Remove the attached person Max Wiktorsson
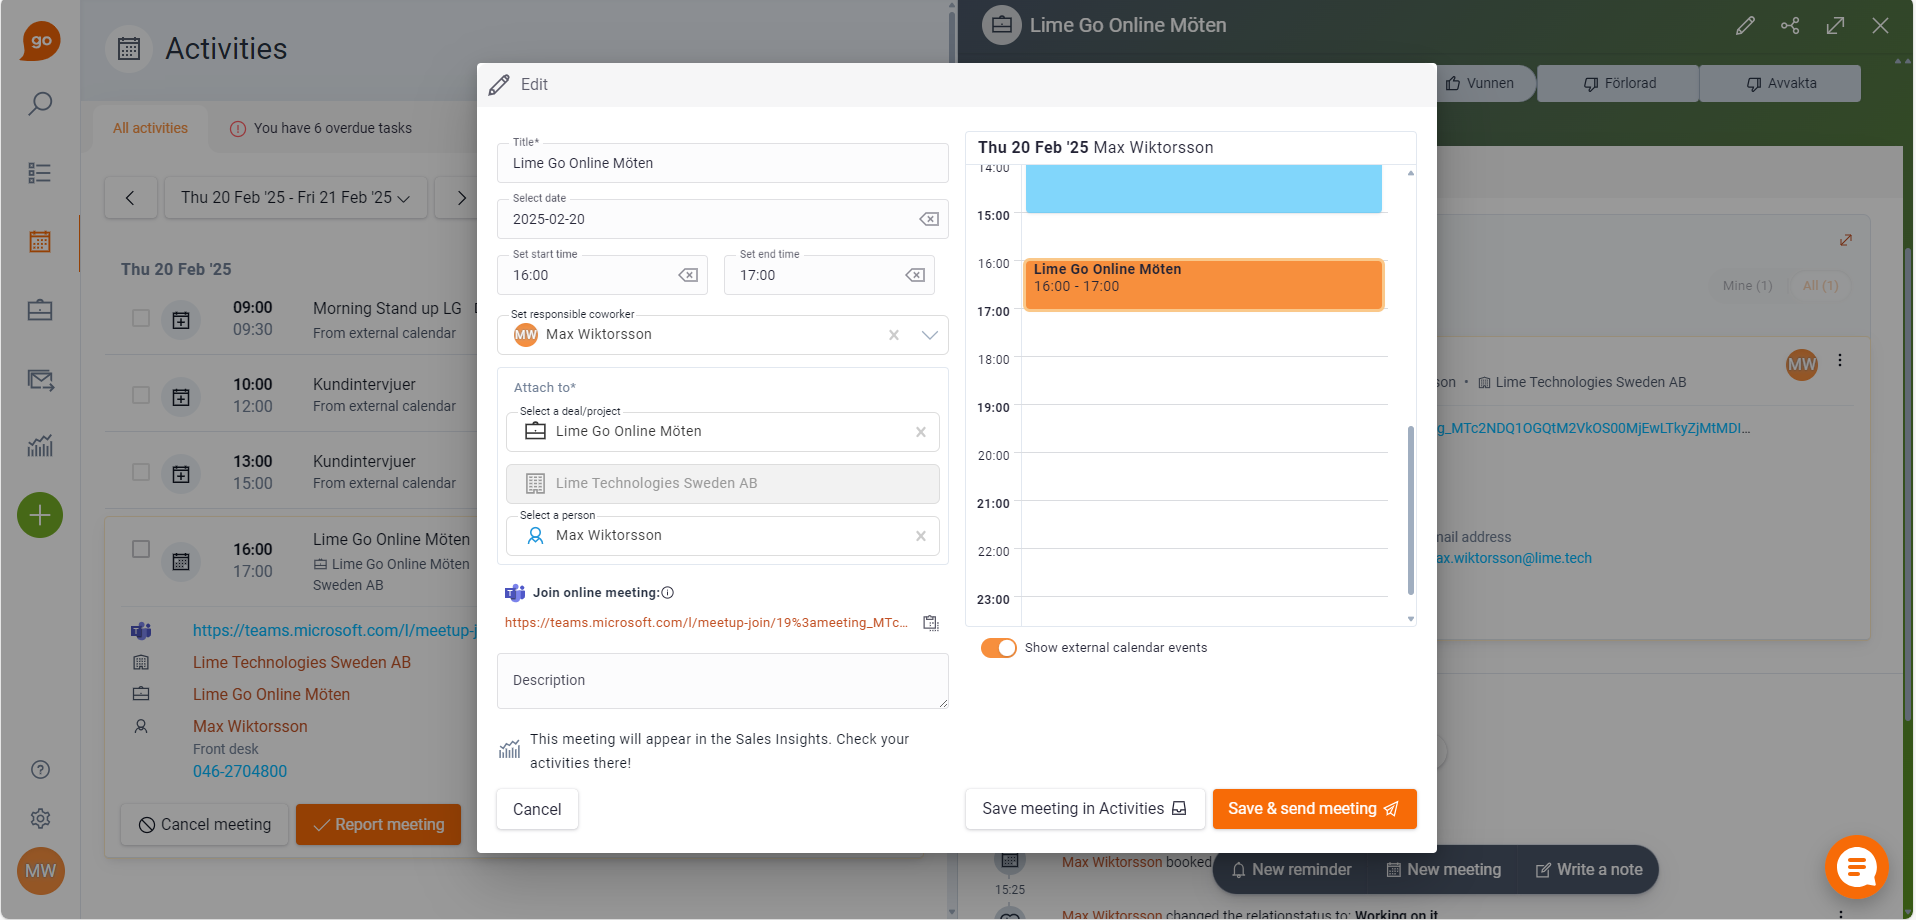 [921, 536]
